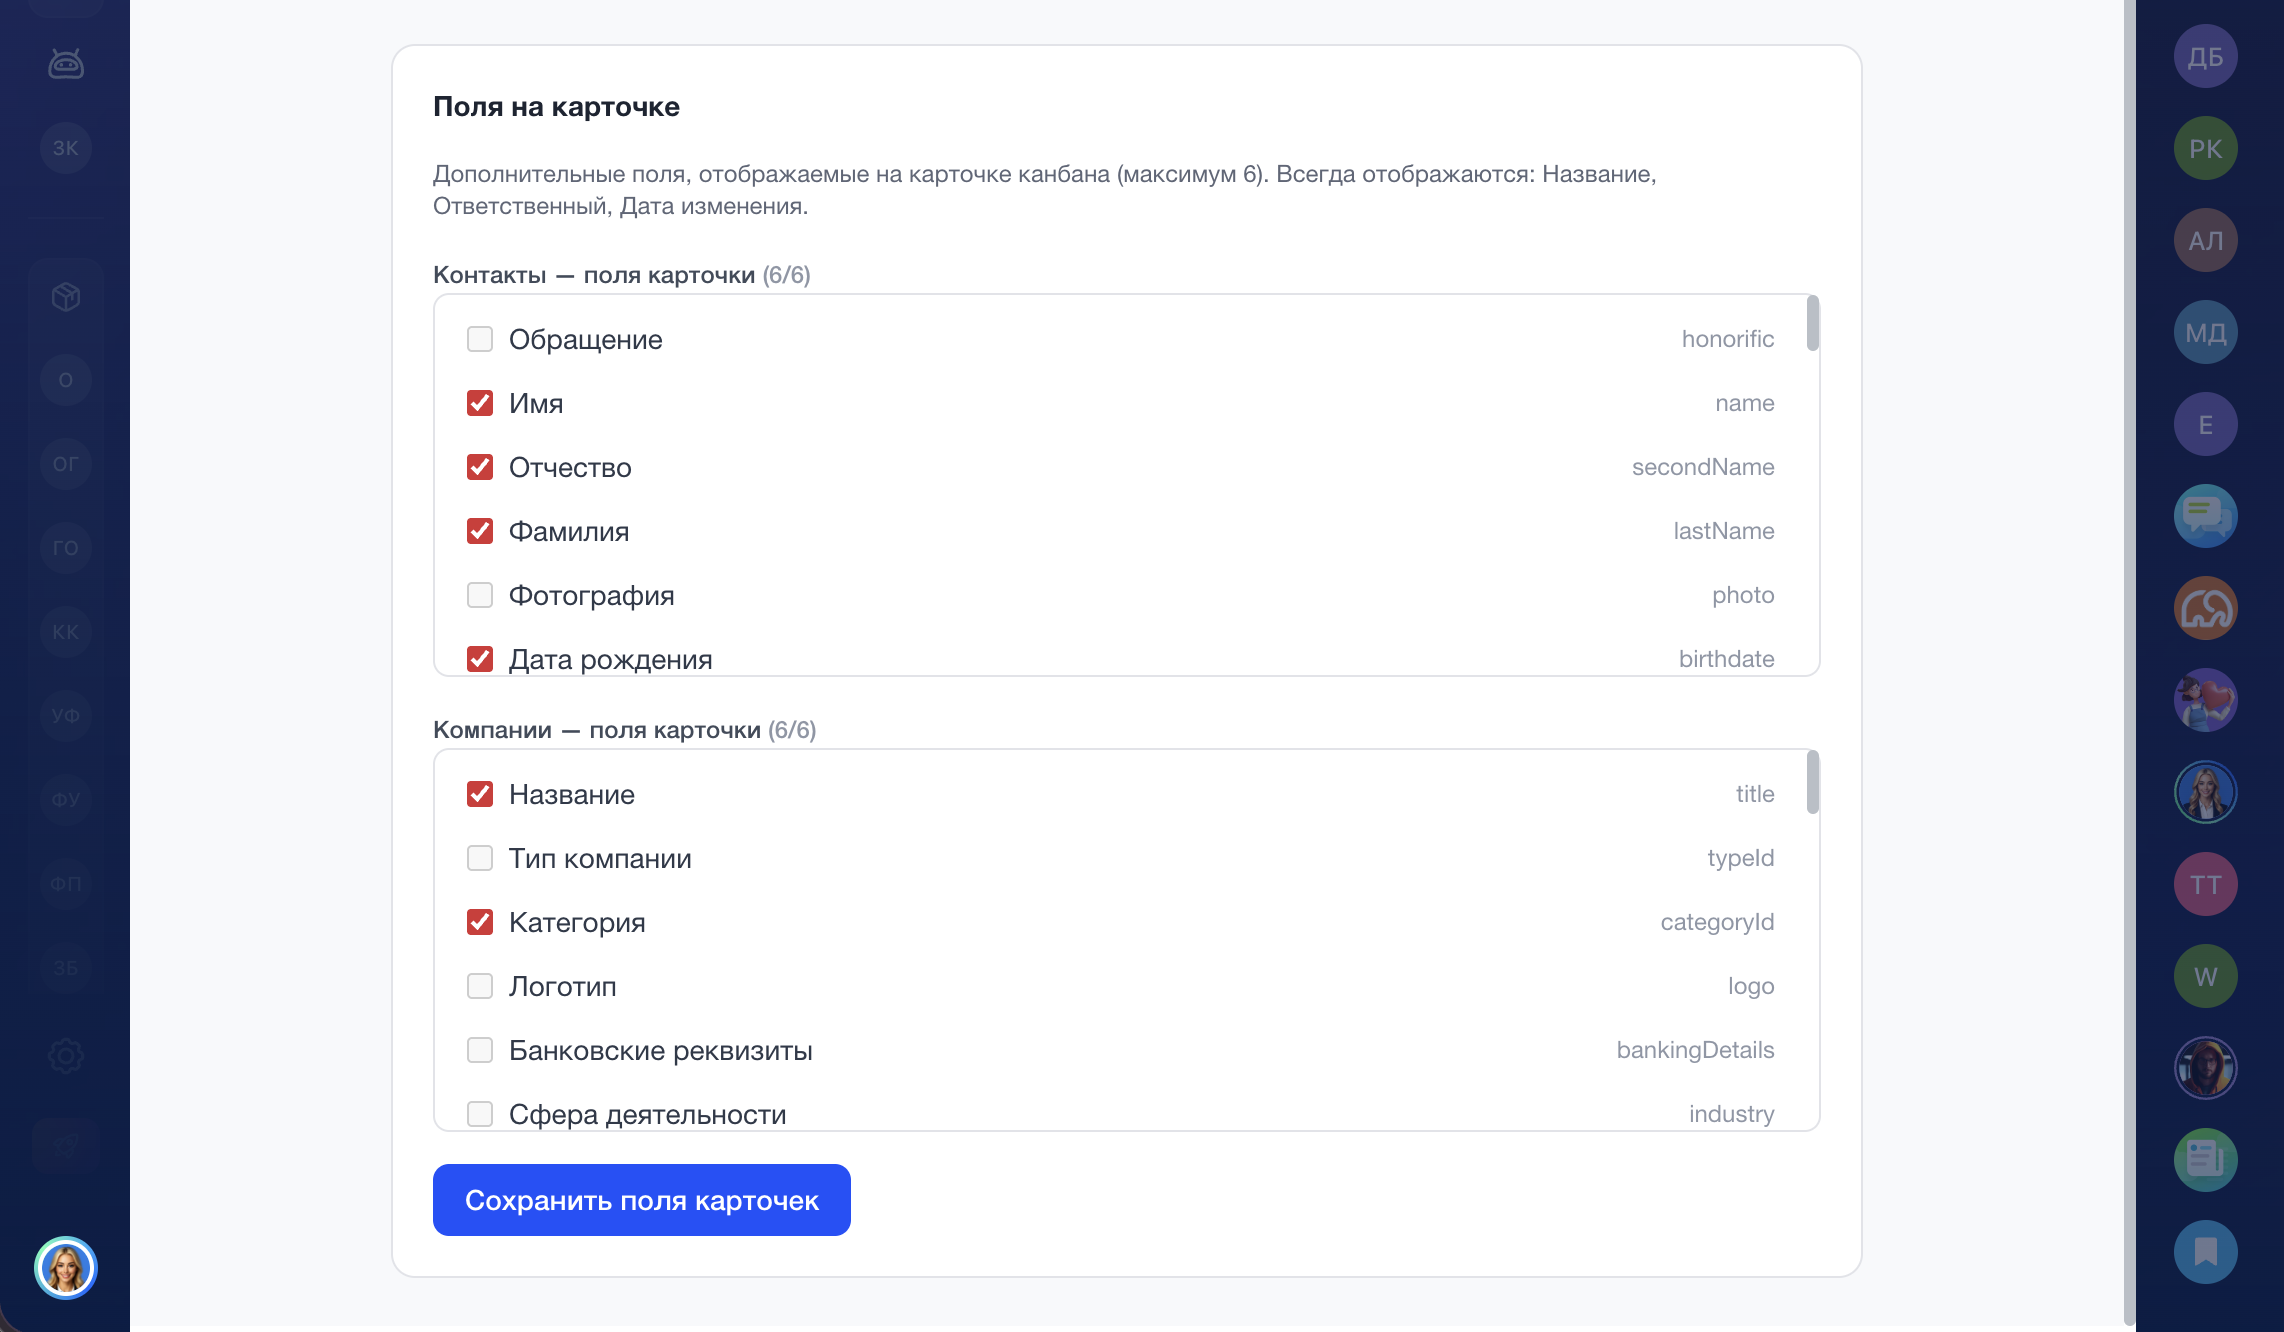
Task: Open the chat bubbles icon on right
Action: (x=2205, y=516)
